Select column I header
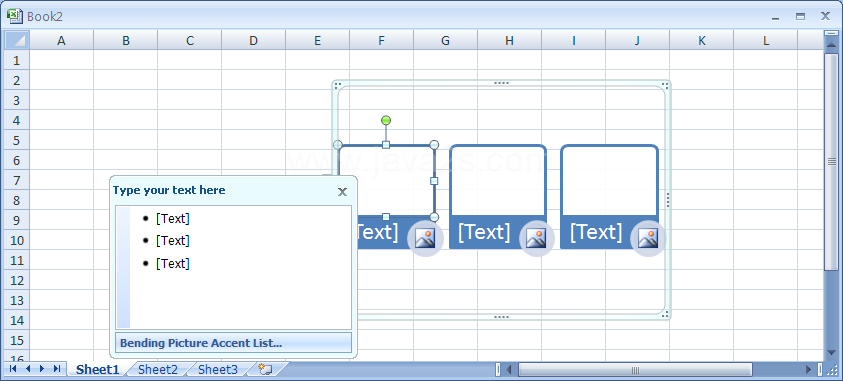843x381 pixels. (x=574, y=40)
